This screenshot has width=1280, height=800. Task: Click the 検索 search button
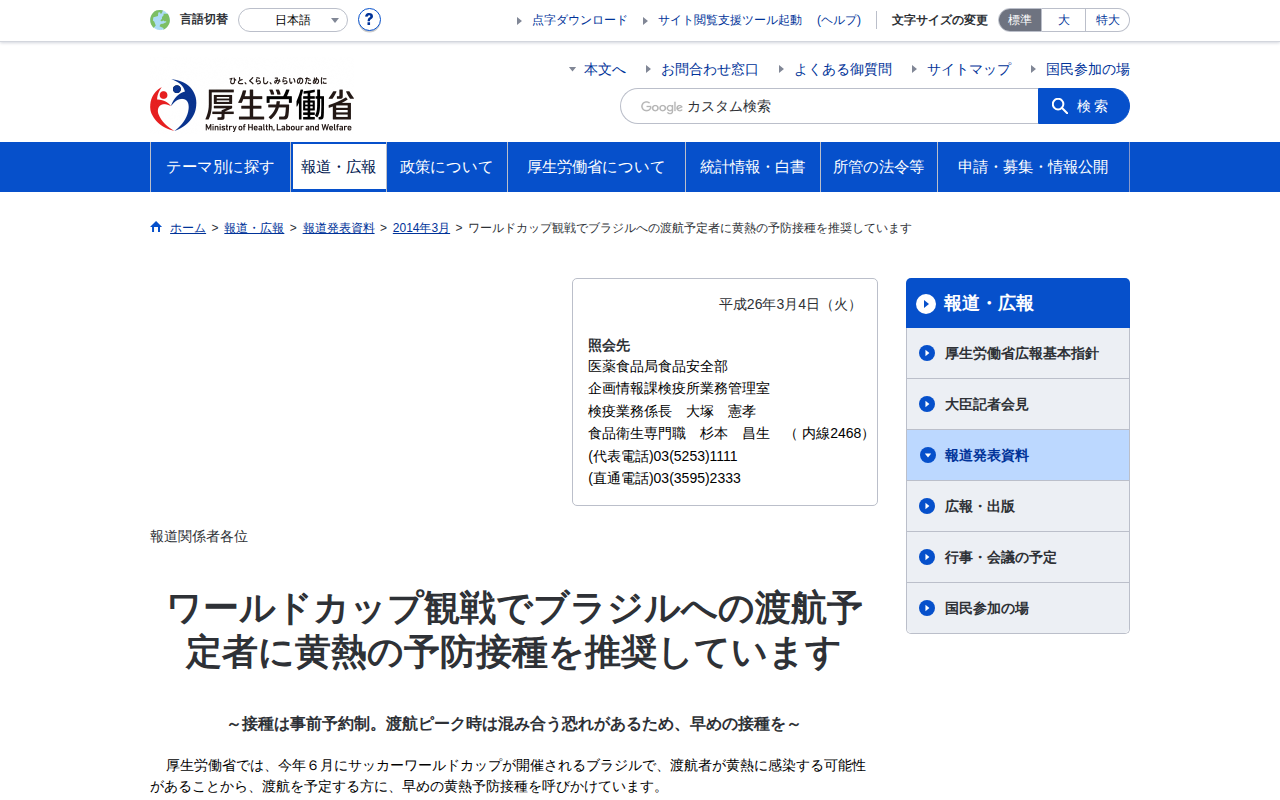click(x=1084, y=106)
